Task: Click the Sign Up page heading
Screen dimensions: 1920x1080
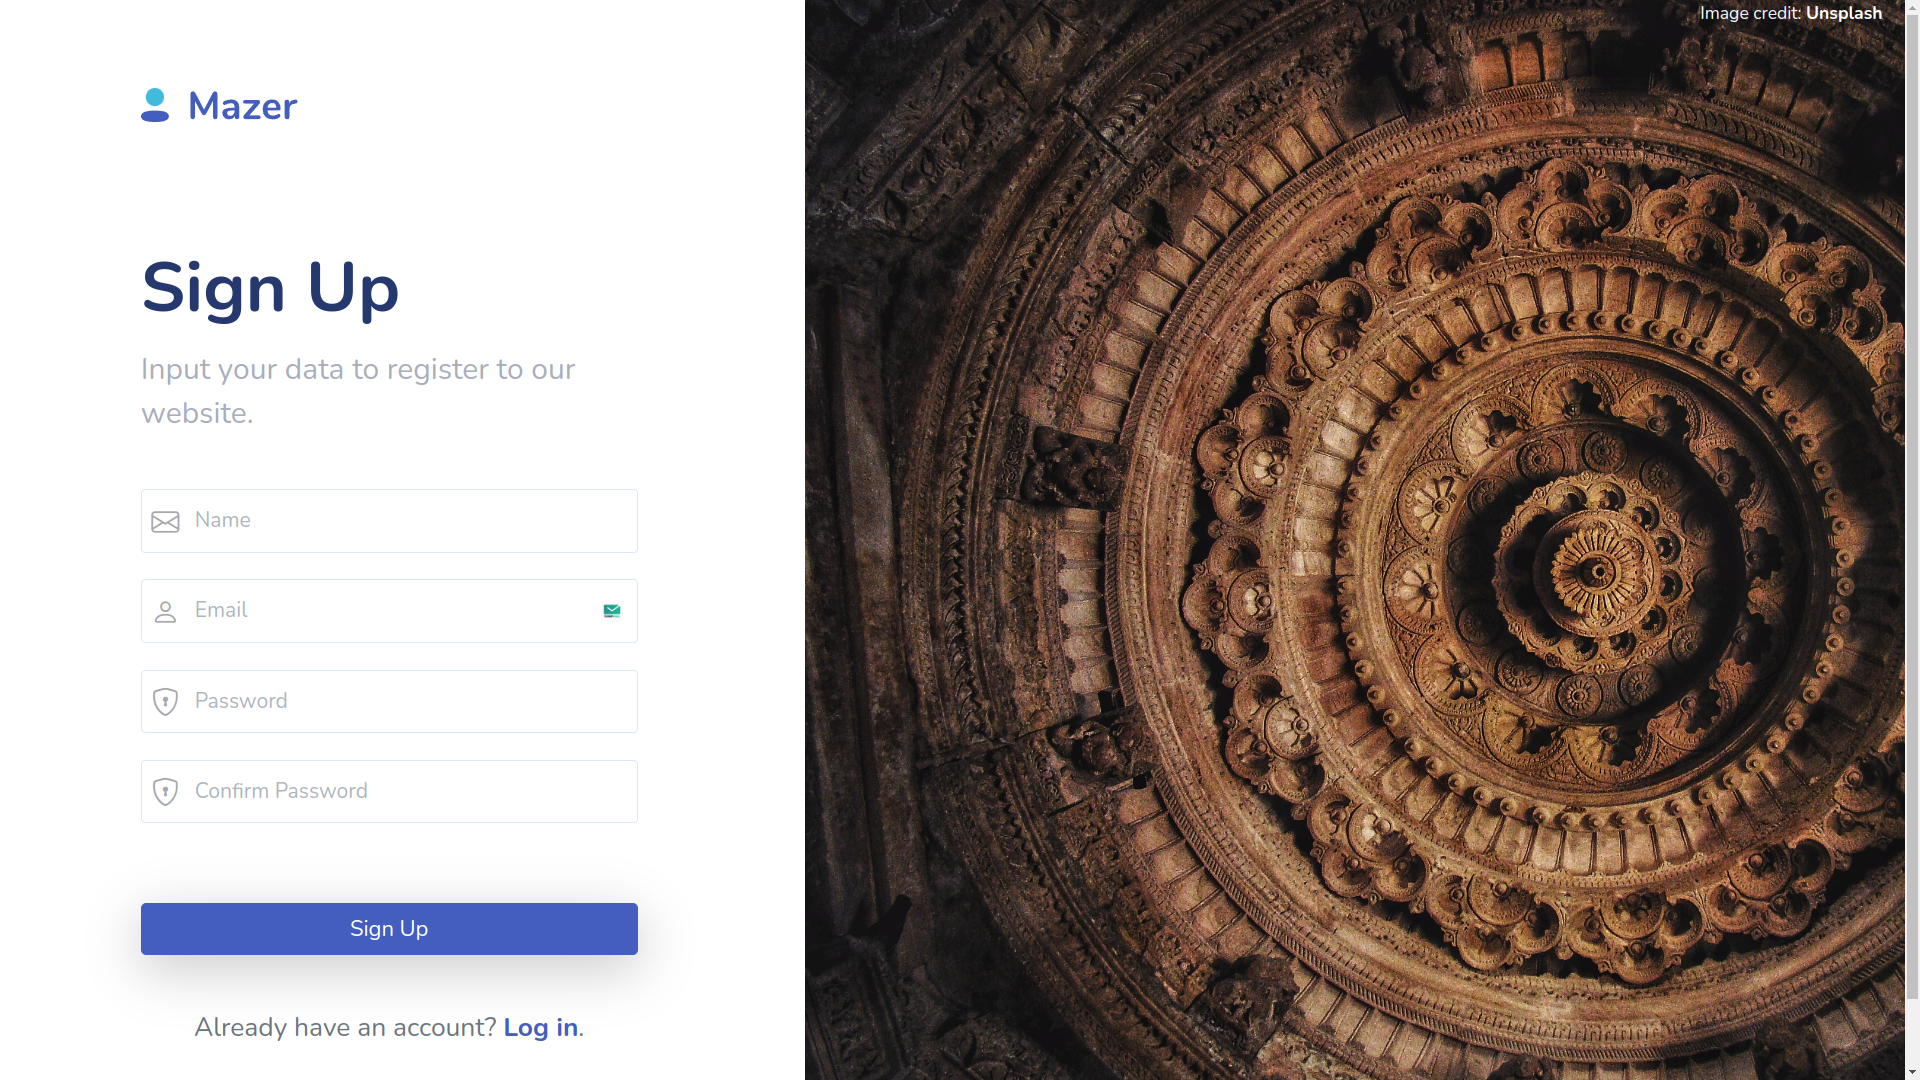Action: tap(270, 288)
